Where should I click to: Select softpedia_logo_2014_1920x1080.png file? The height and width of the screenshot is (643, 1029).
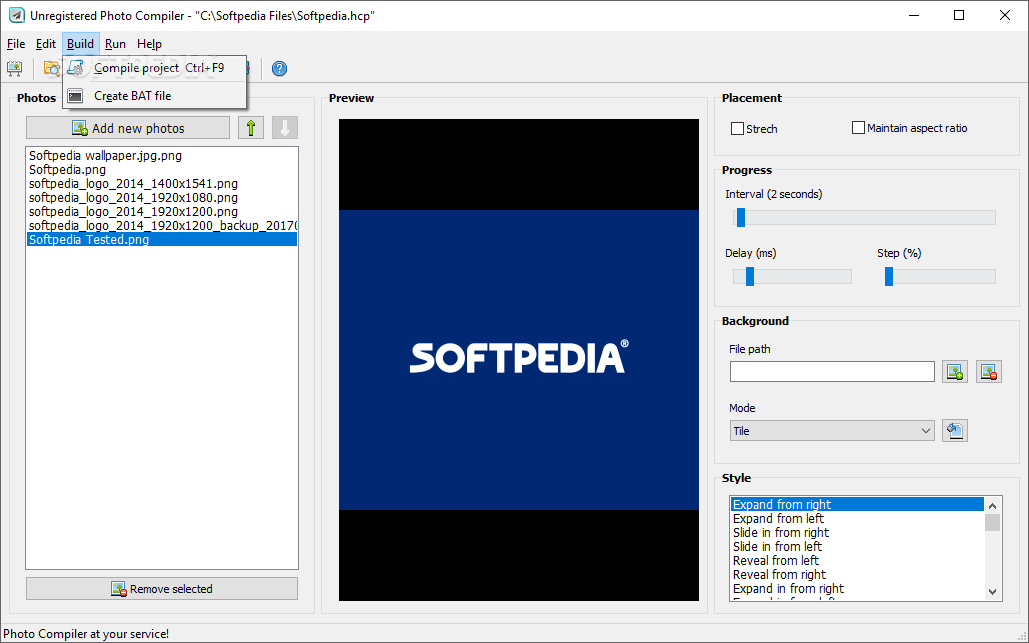point(162,197)
